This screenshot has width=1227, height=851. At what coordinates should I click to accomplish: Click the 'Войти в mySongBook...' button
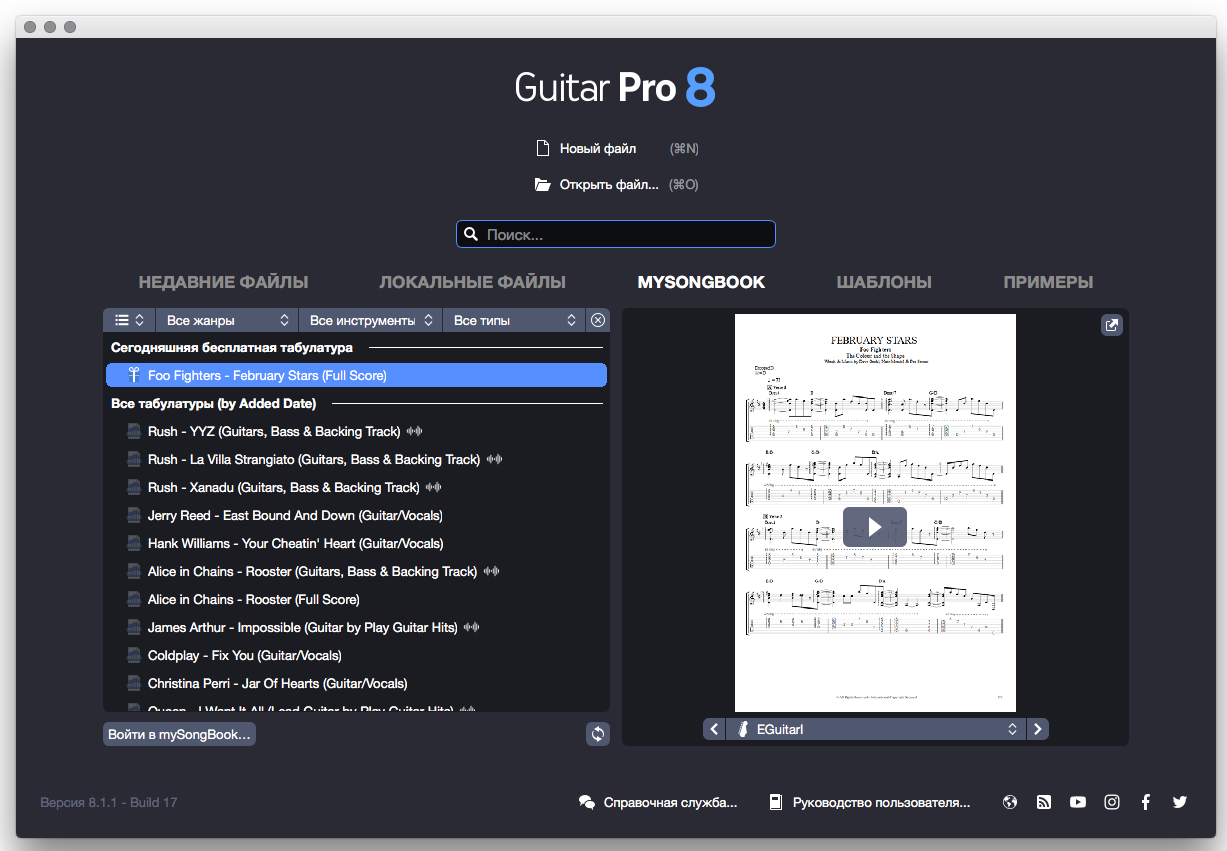179,734
